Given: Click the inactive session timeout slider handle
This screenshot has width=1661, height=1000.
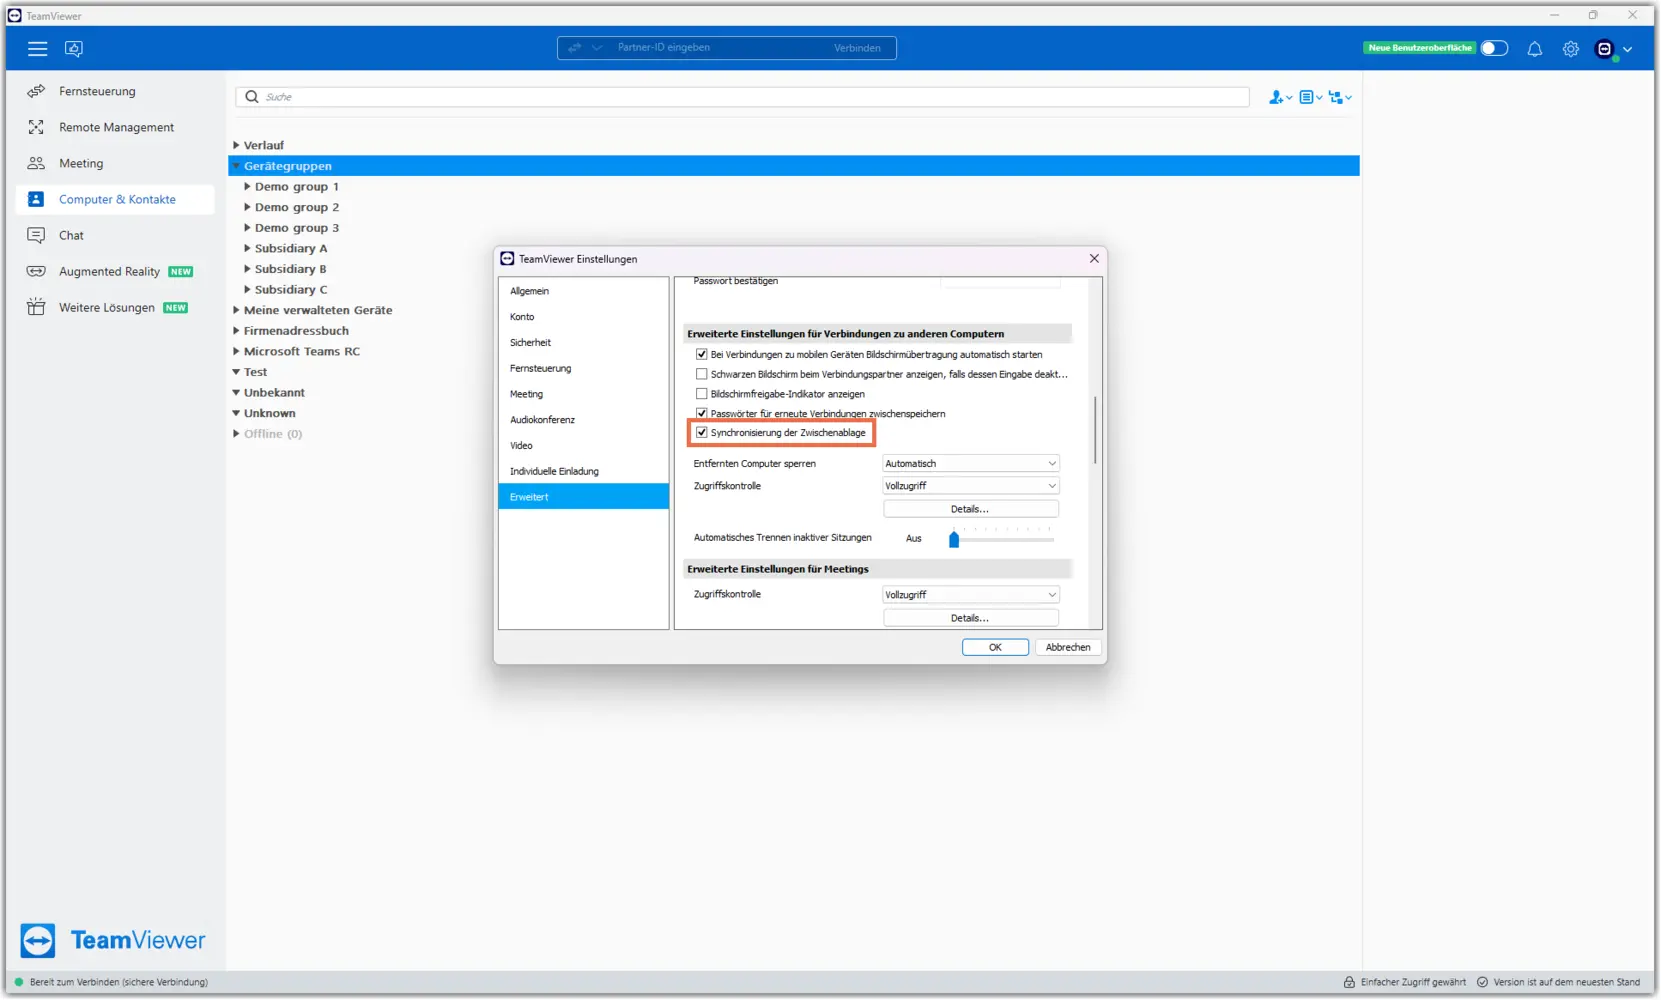Looking at the screenshot, I should [954, 540].
